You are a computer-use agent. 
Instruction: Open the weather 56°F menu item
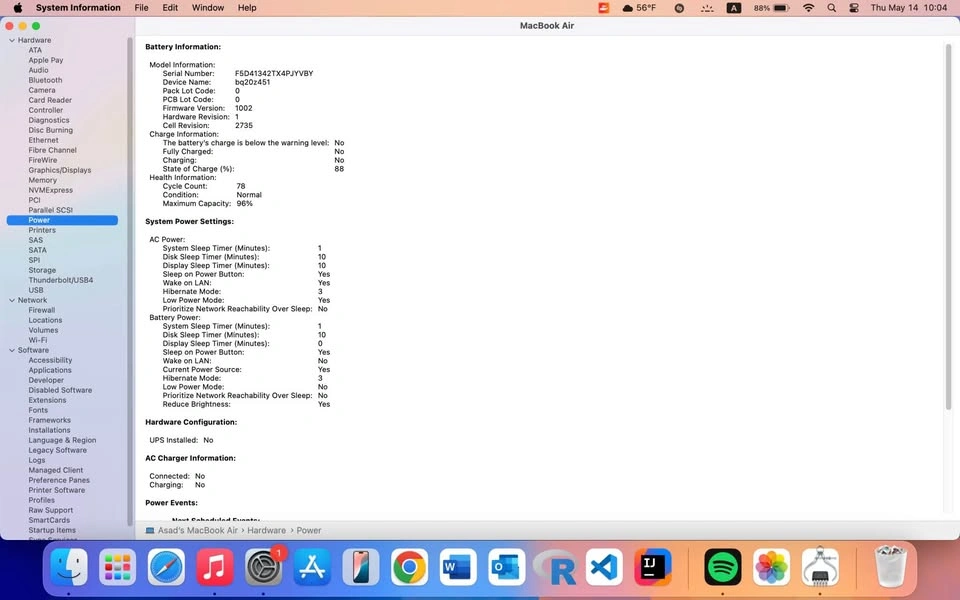tap(639, 8)
